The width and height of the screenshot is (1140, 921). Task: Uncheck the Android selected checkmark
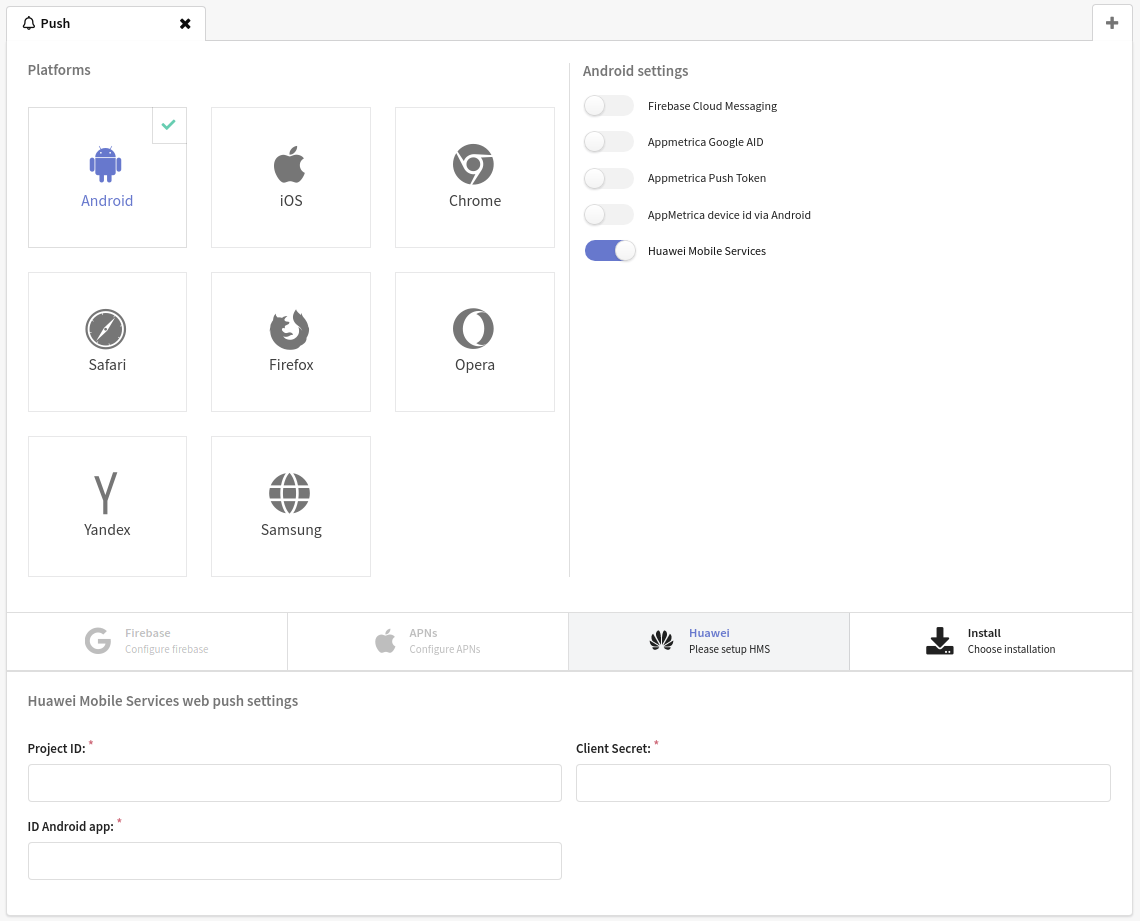point(169,125)
